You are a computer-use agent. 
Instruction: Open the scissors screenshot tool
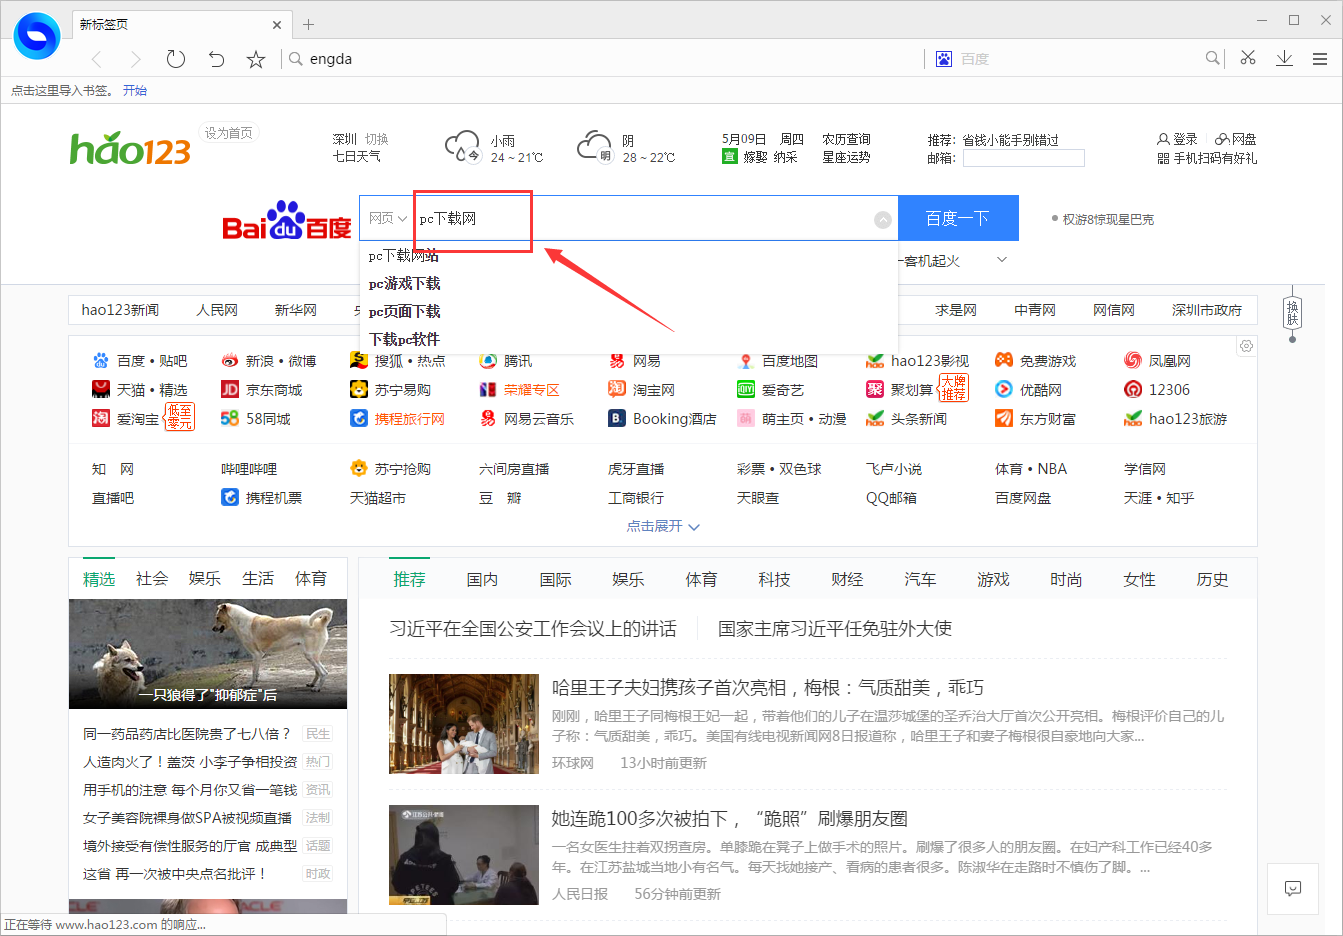coord(1247,59)
